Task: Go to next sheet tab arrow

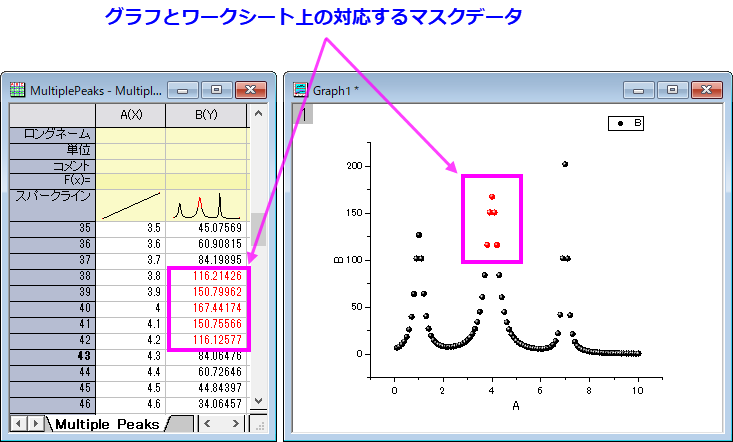Action: 35,424
